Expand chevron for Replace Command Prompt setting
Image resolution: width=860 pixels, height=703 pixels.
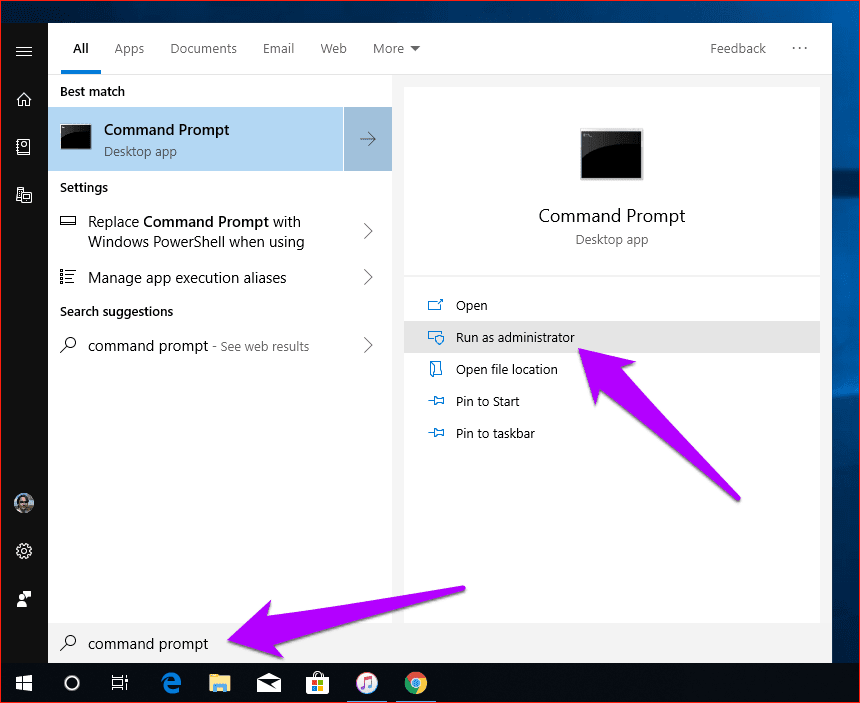pos(368,231)
